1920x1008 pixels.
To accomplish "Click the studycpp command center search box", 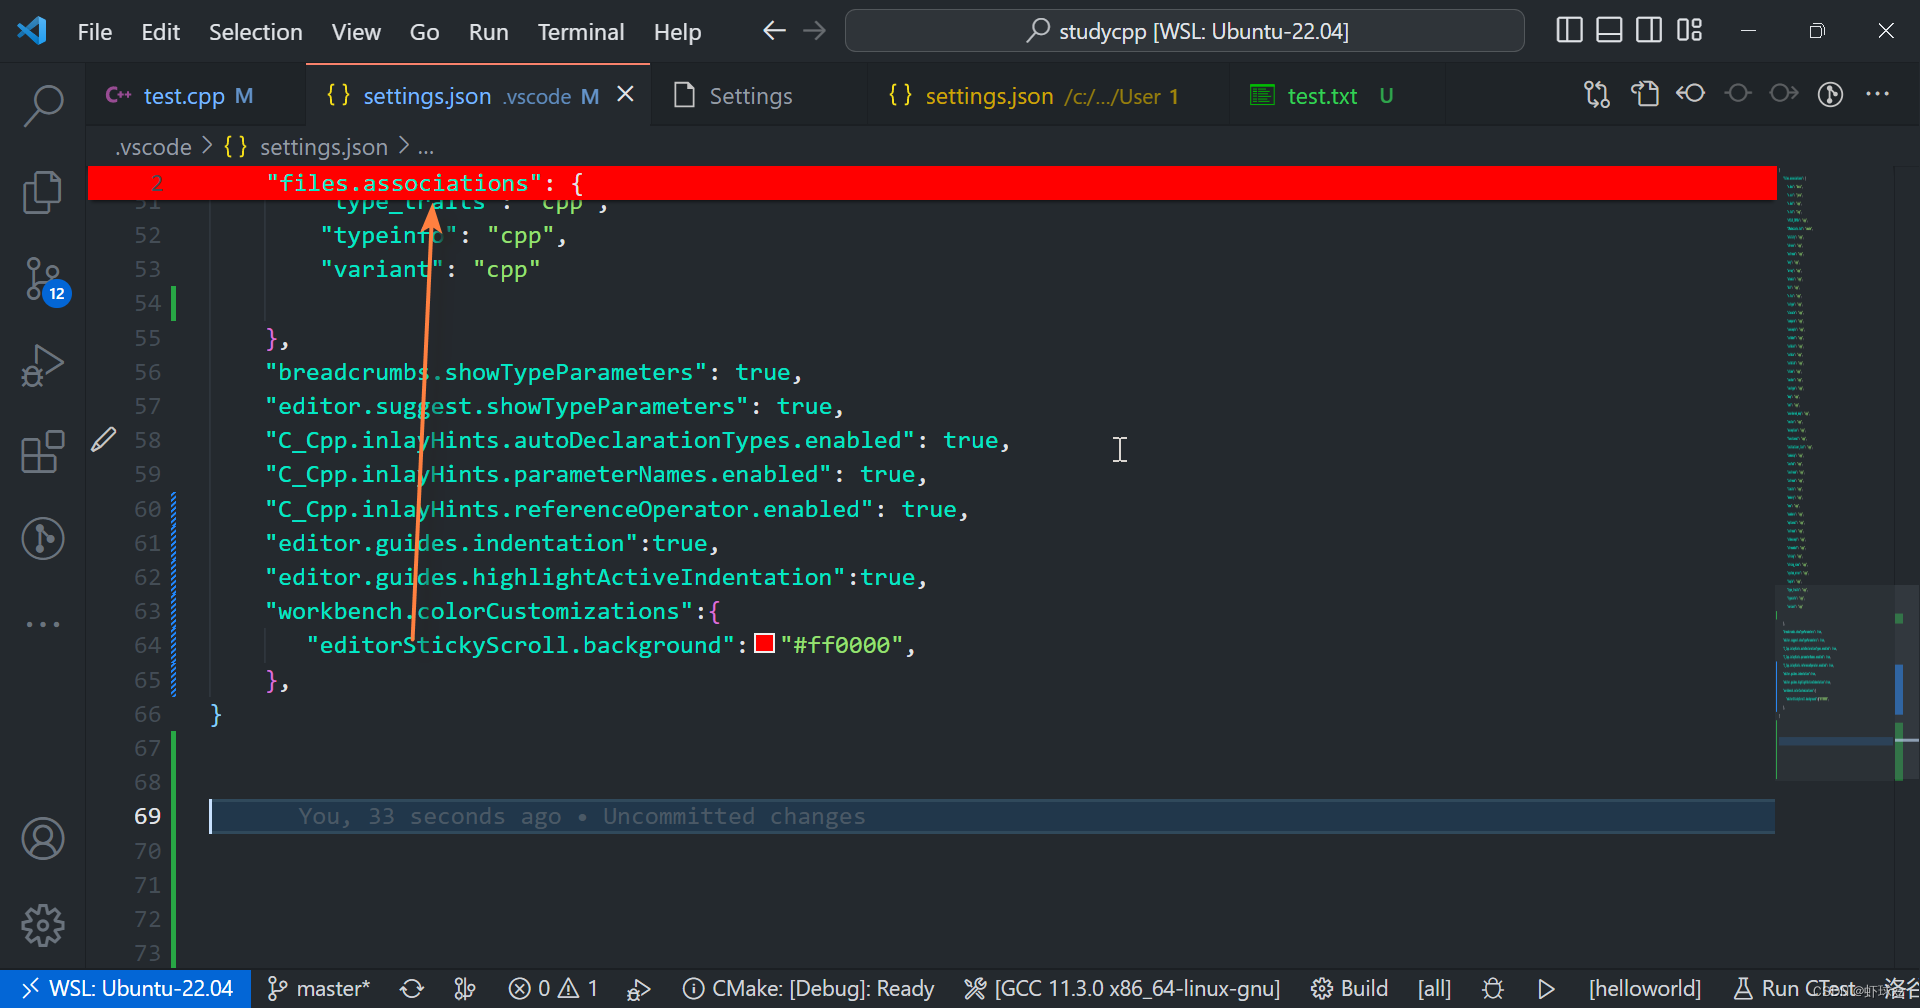I will (1185, 31).
